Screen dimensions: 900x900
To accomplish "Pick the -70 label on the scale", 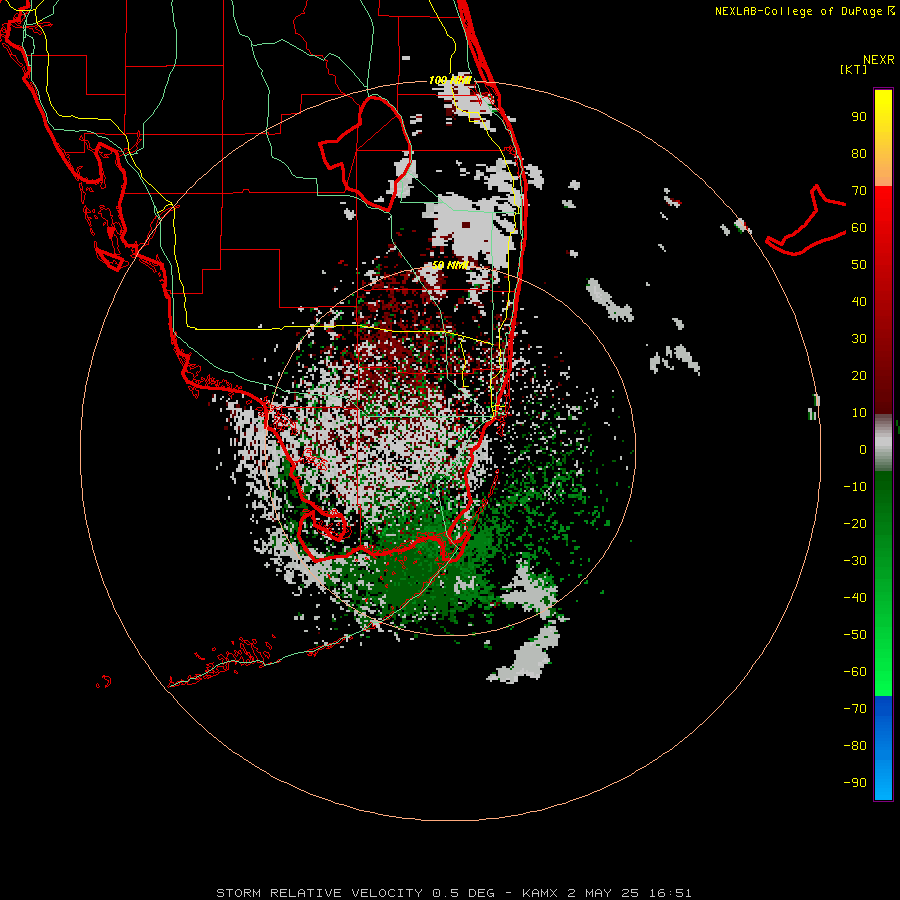I will pyautogui.click(x=855, y=709).
